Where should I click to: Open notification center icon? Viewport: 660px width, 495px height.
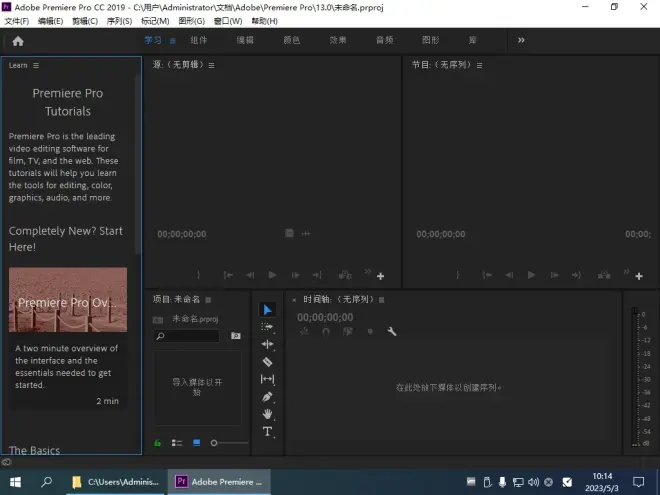coord(639,482)
